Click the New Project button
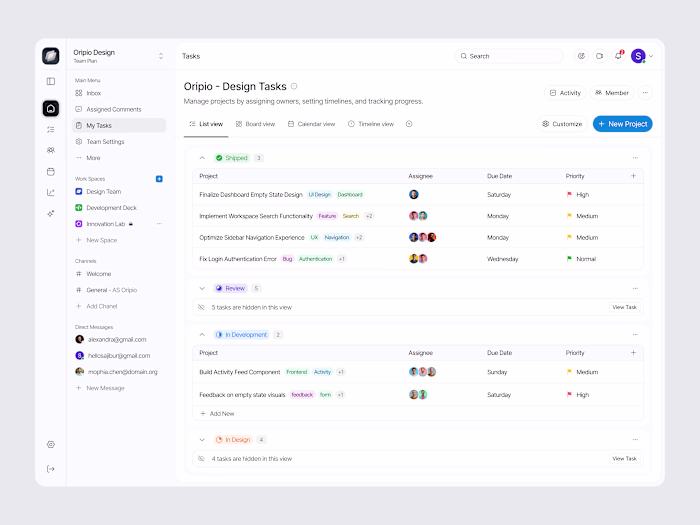700x525 pixels. [x=622, y=124]
